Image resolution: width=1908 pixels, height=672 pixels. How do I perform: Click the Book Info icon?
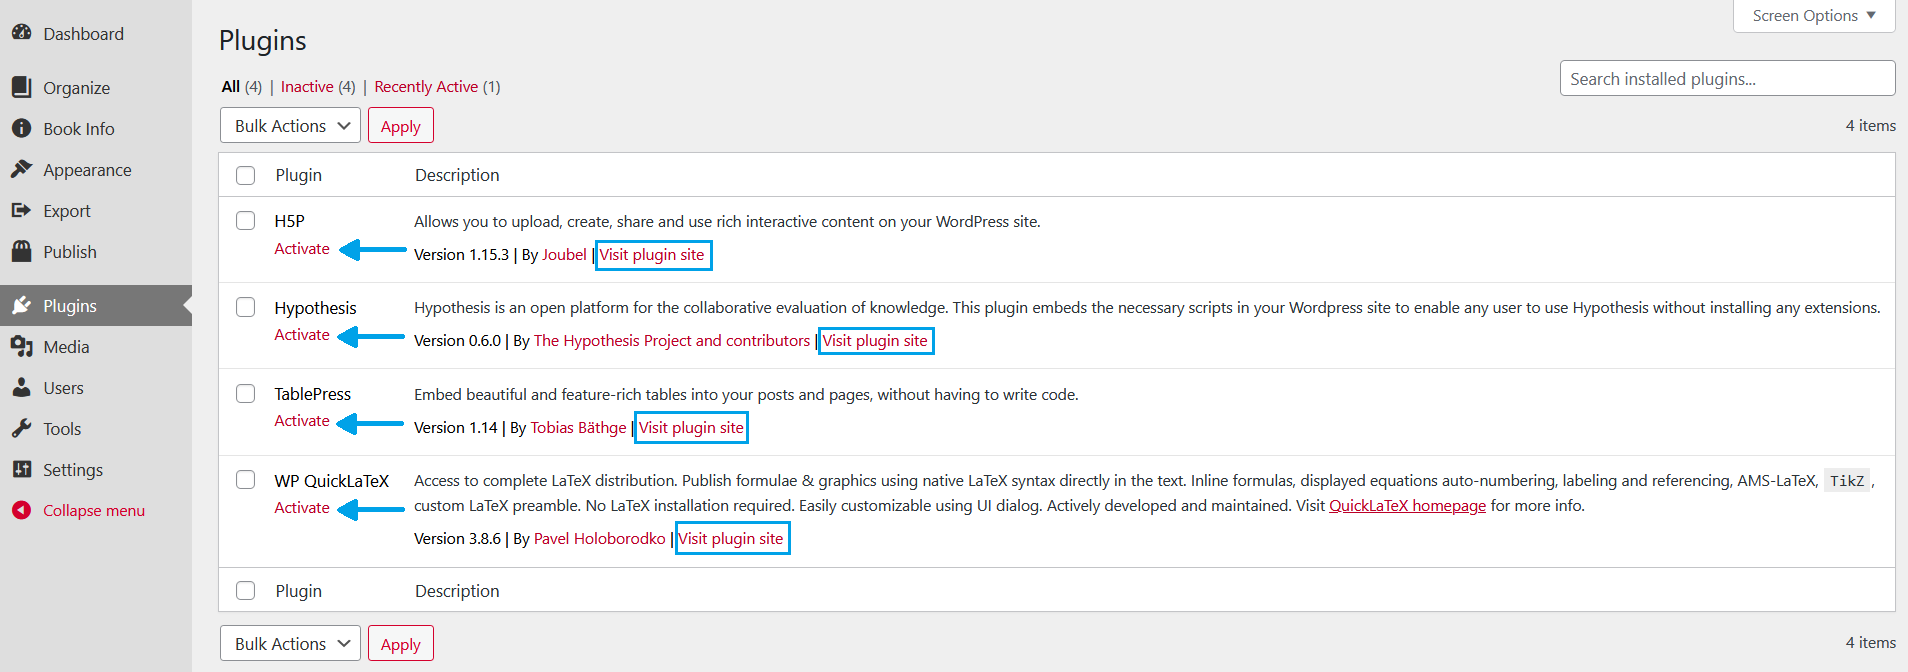[x=21, y=128]
